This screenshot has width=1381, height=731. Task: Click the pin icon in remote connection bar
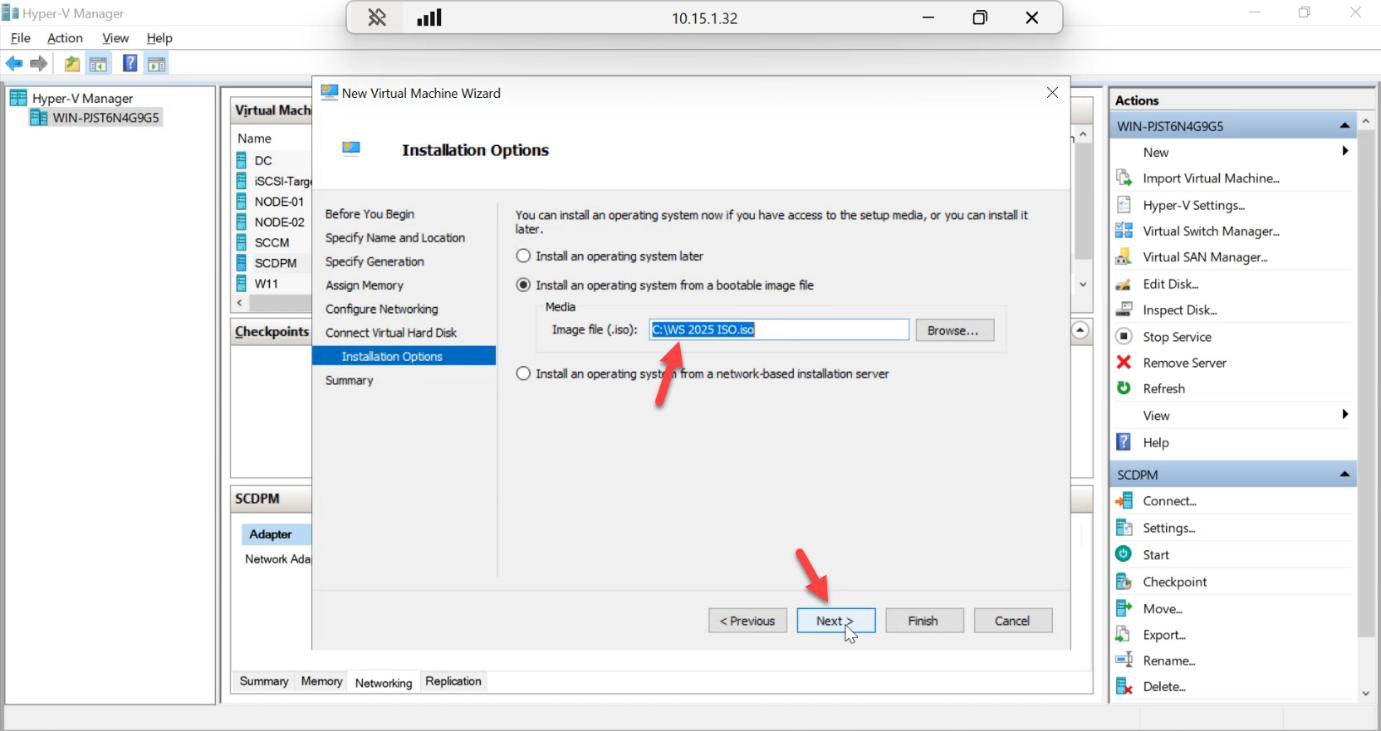377,17
